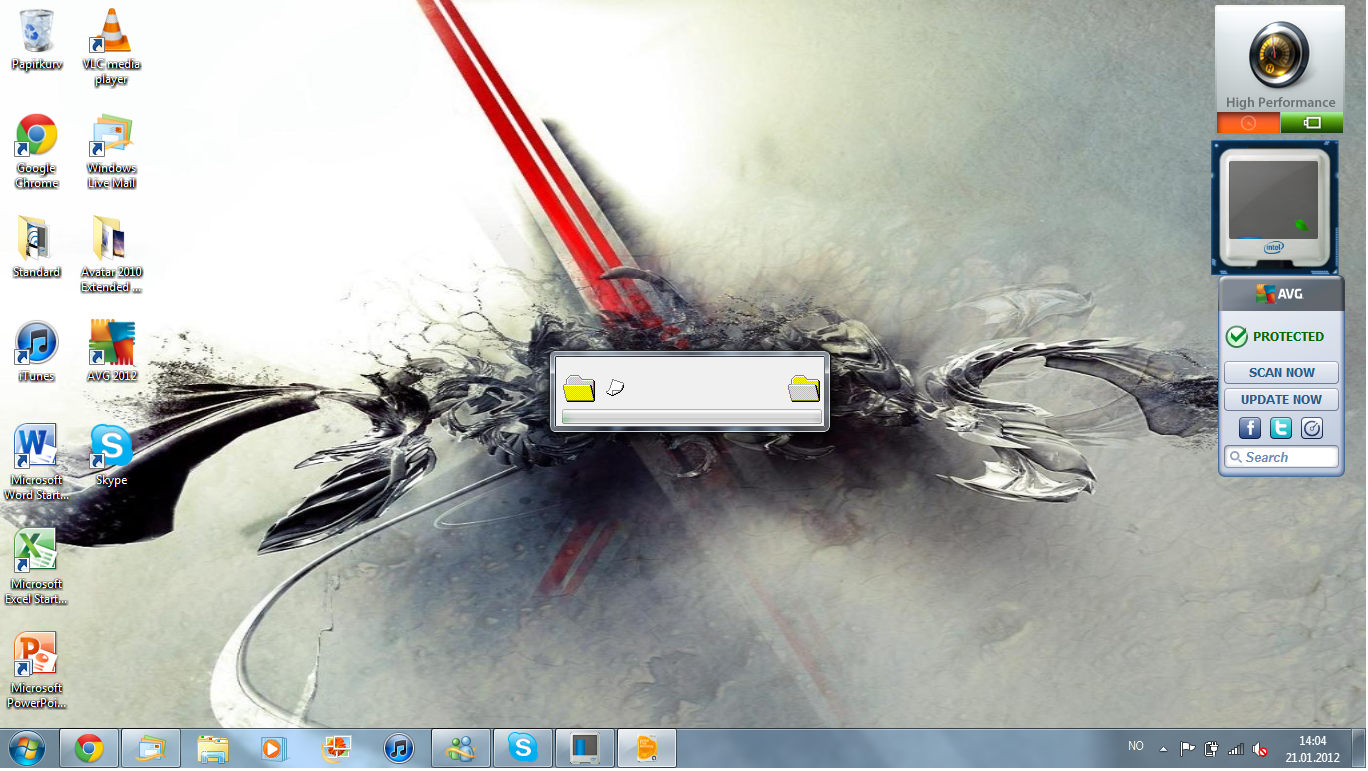
Task: Open Windows Explorer from the taskbar
Action: pos(213,748)
